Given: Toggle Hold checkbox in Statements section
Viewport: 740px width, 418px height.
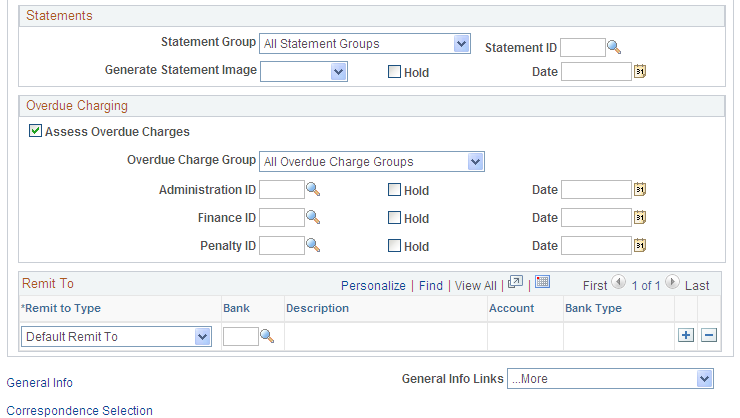Looking at the screenshot, I should 394,72.
